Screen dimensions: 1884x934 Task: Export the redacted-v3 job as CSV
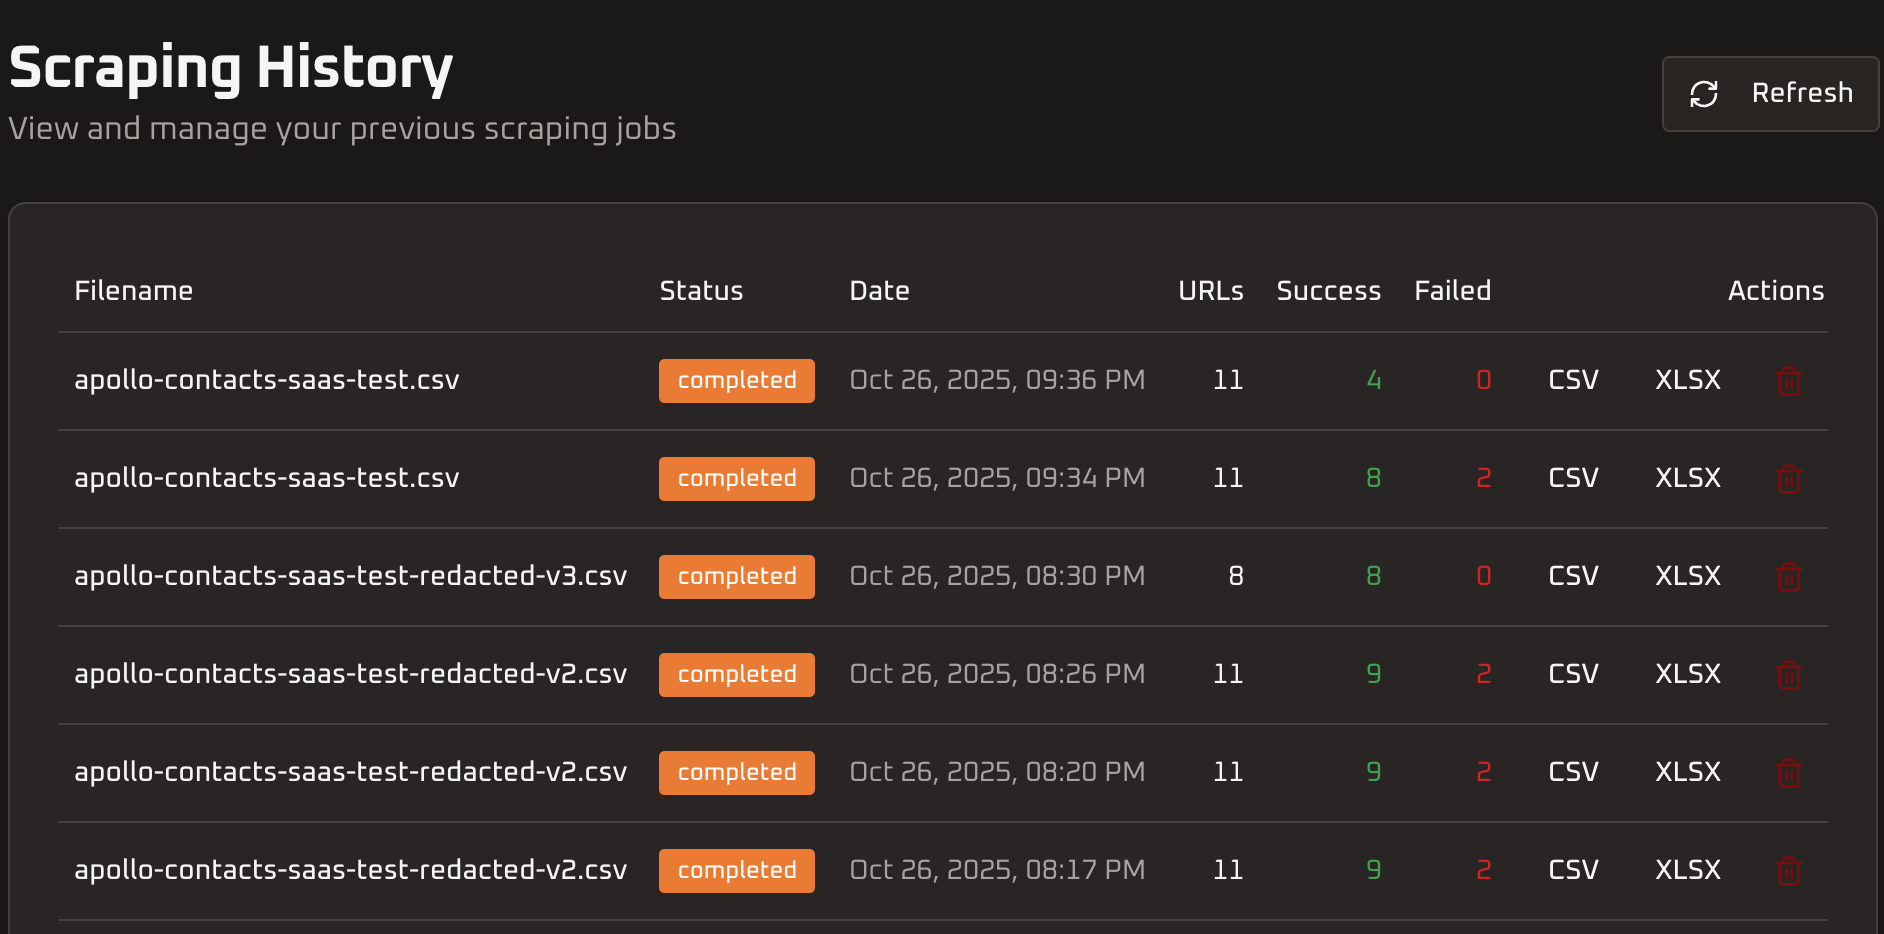(1572, 576)
